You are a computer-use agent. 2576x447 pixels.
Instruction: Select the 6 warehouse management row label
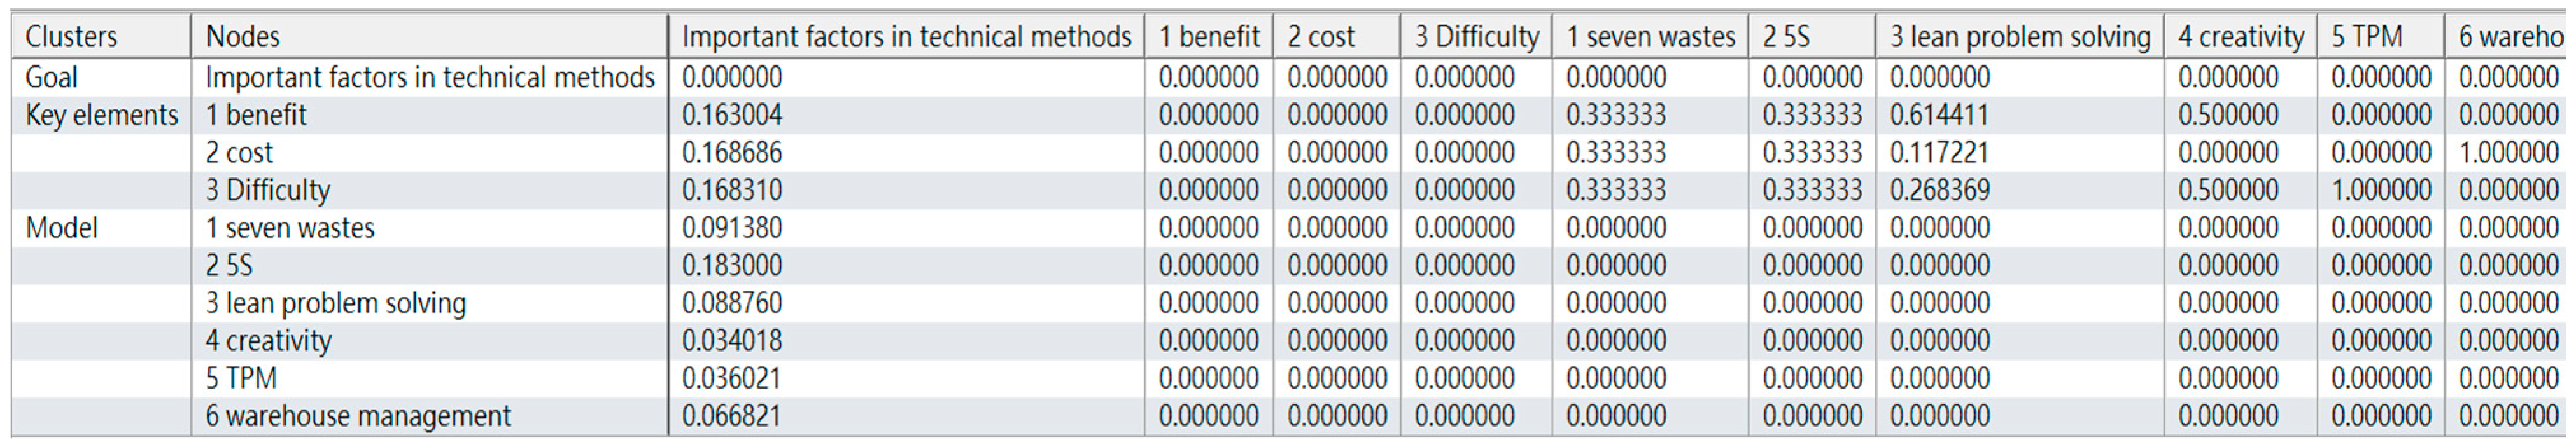pyautogui.click(x=358, y=416)
